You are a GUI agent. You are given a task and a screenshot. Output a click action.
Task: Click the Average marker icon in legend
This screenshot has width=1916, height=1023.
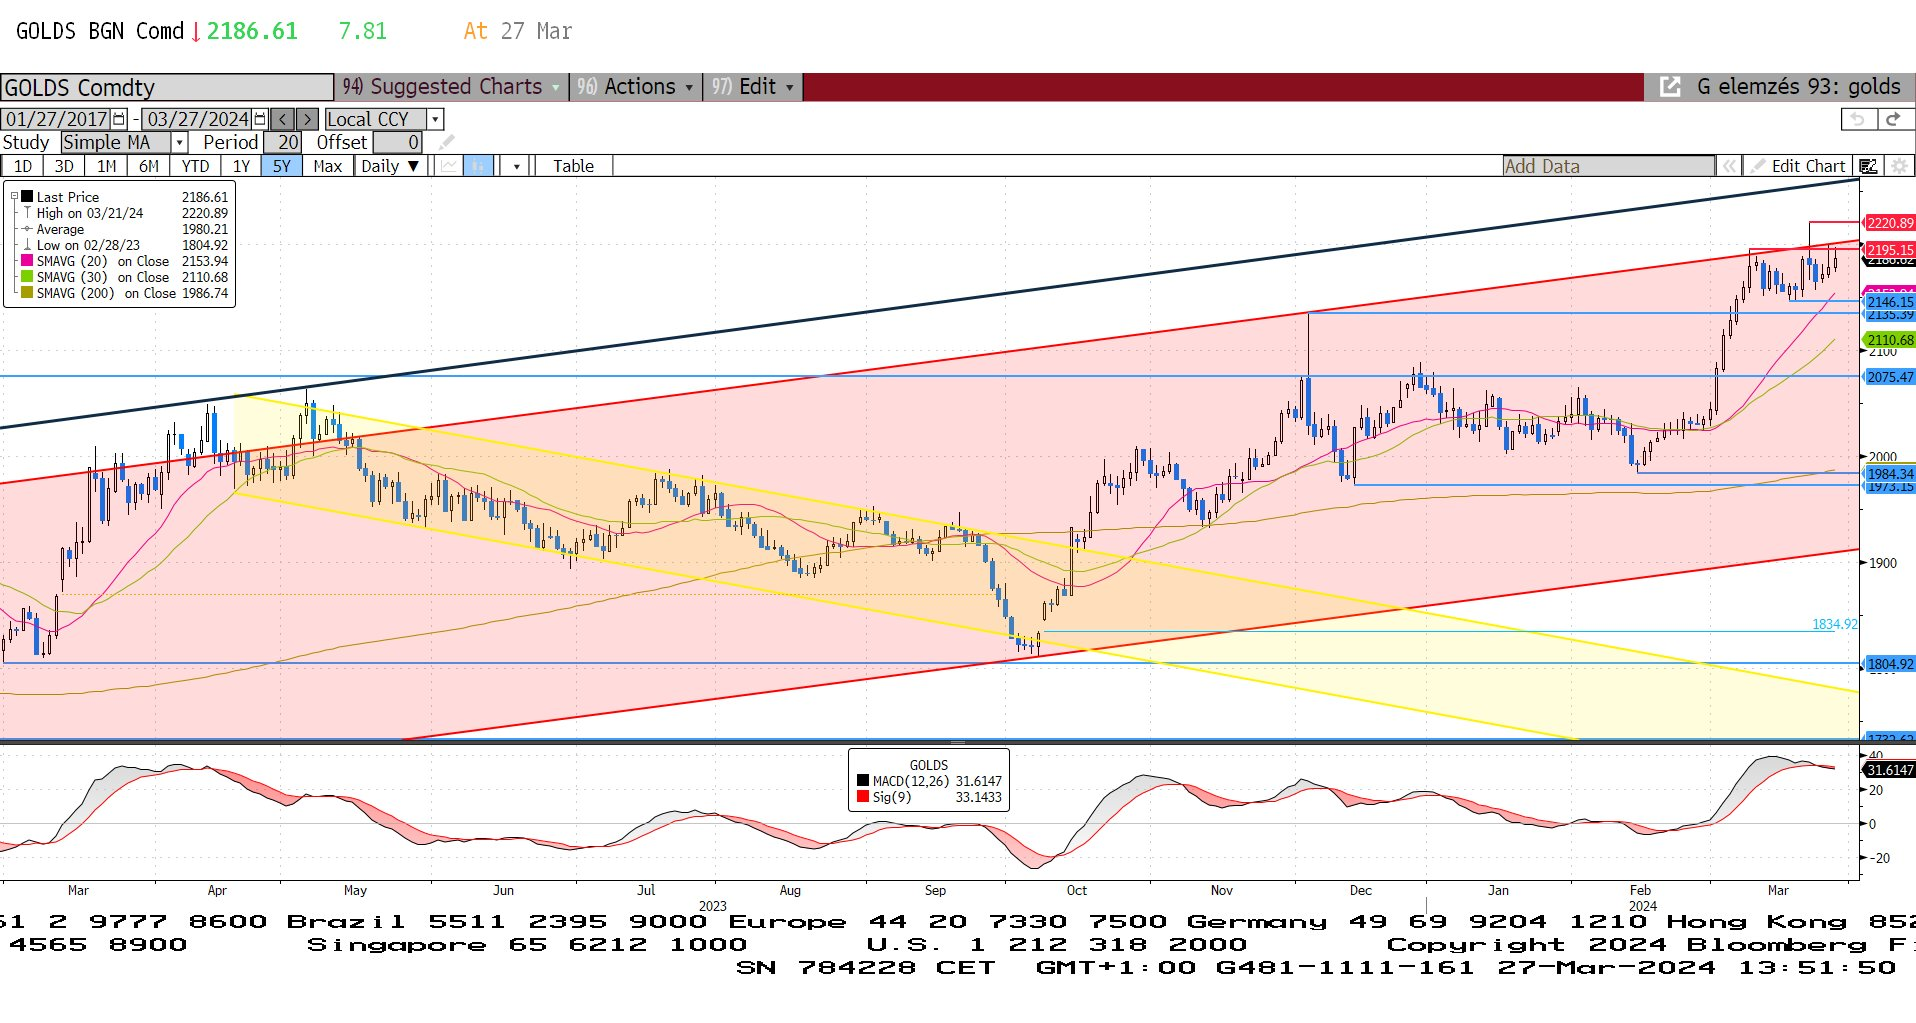27,229
